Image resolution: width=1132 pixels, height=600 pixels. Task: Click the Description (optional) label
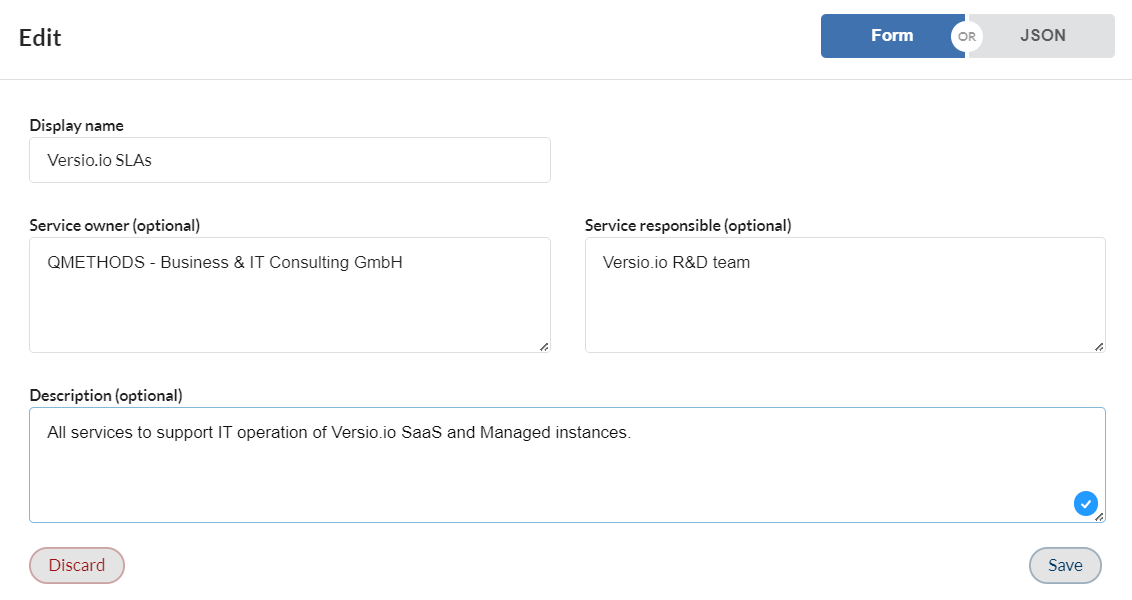pyautogui.click(x=106, y=396)
